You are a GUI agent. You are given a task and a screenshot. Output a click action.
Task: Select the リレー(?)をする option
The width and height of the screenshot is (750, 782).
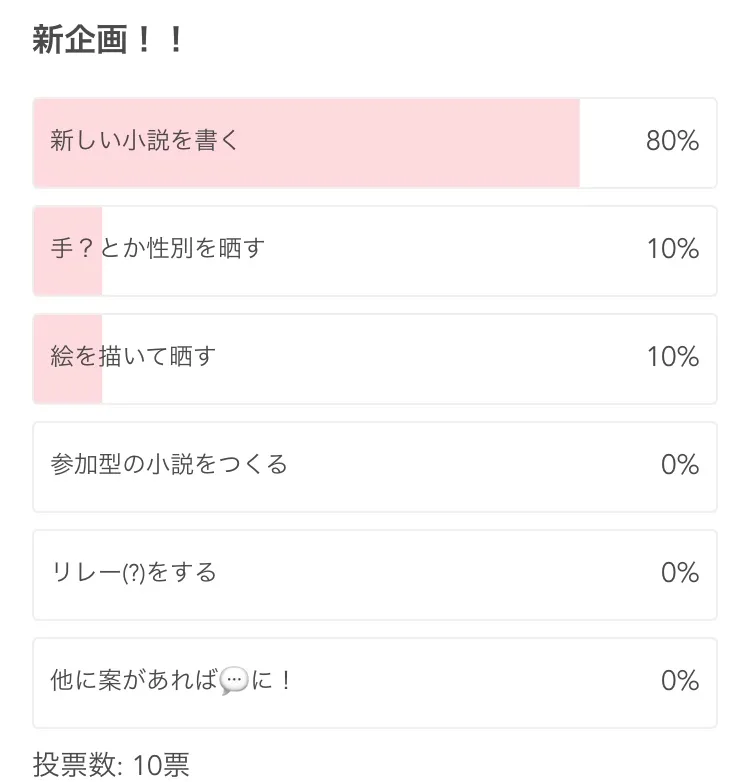[x=134, y=573]
